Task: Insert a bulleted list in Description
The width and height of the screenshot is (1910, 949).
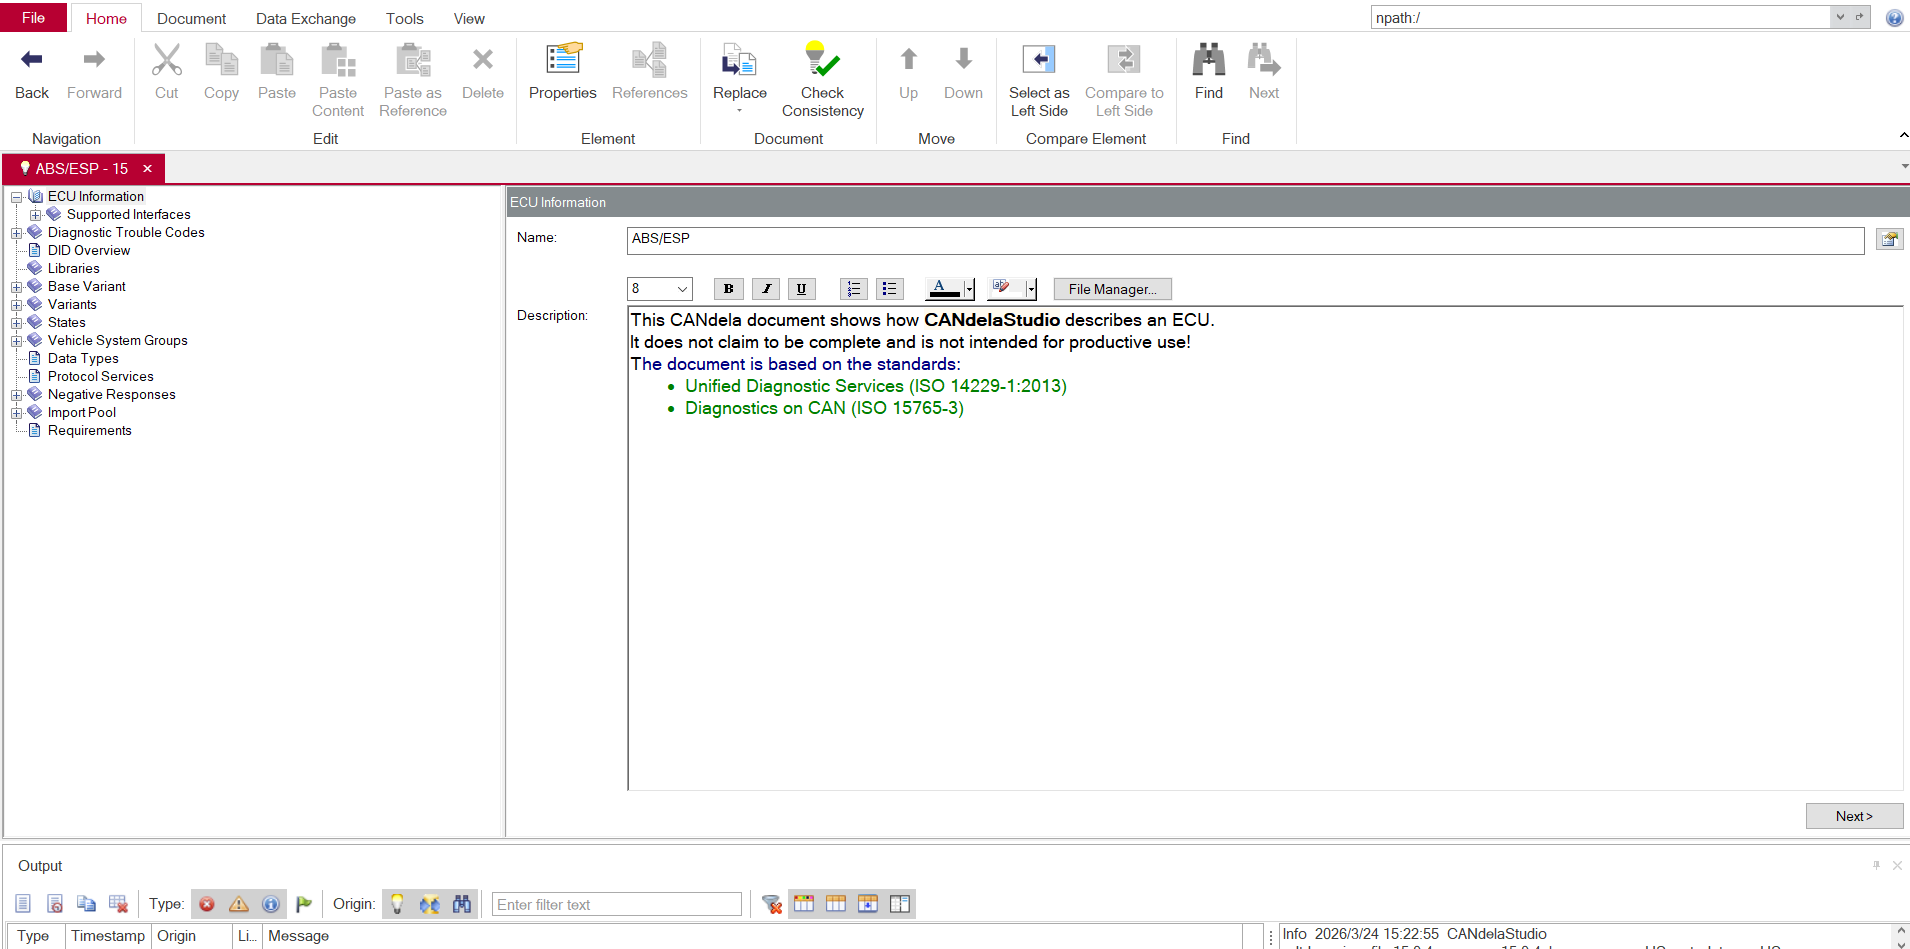Action: pos(890,289)
